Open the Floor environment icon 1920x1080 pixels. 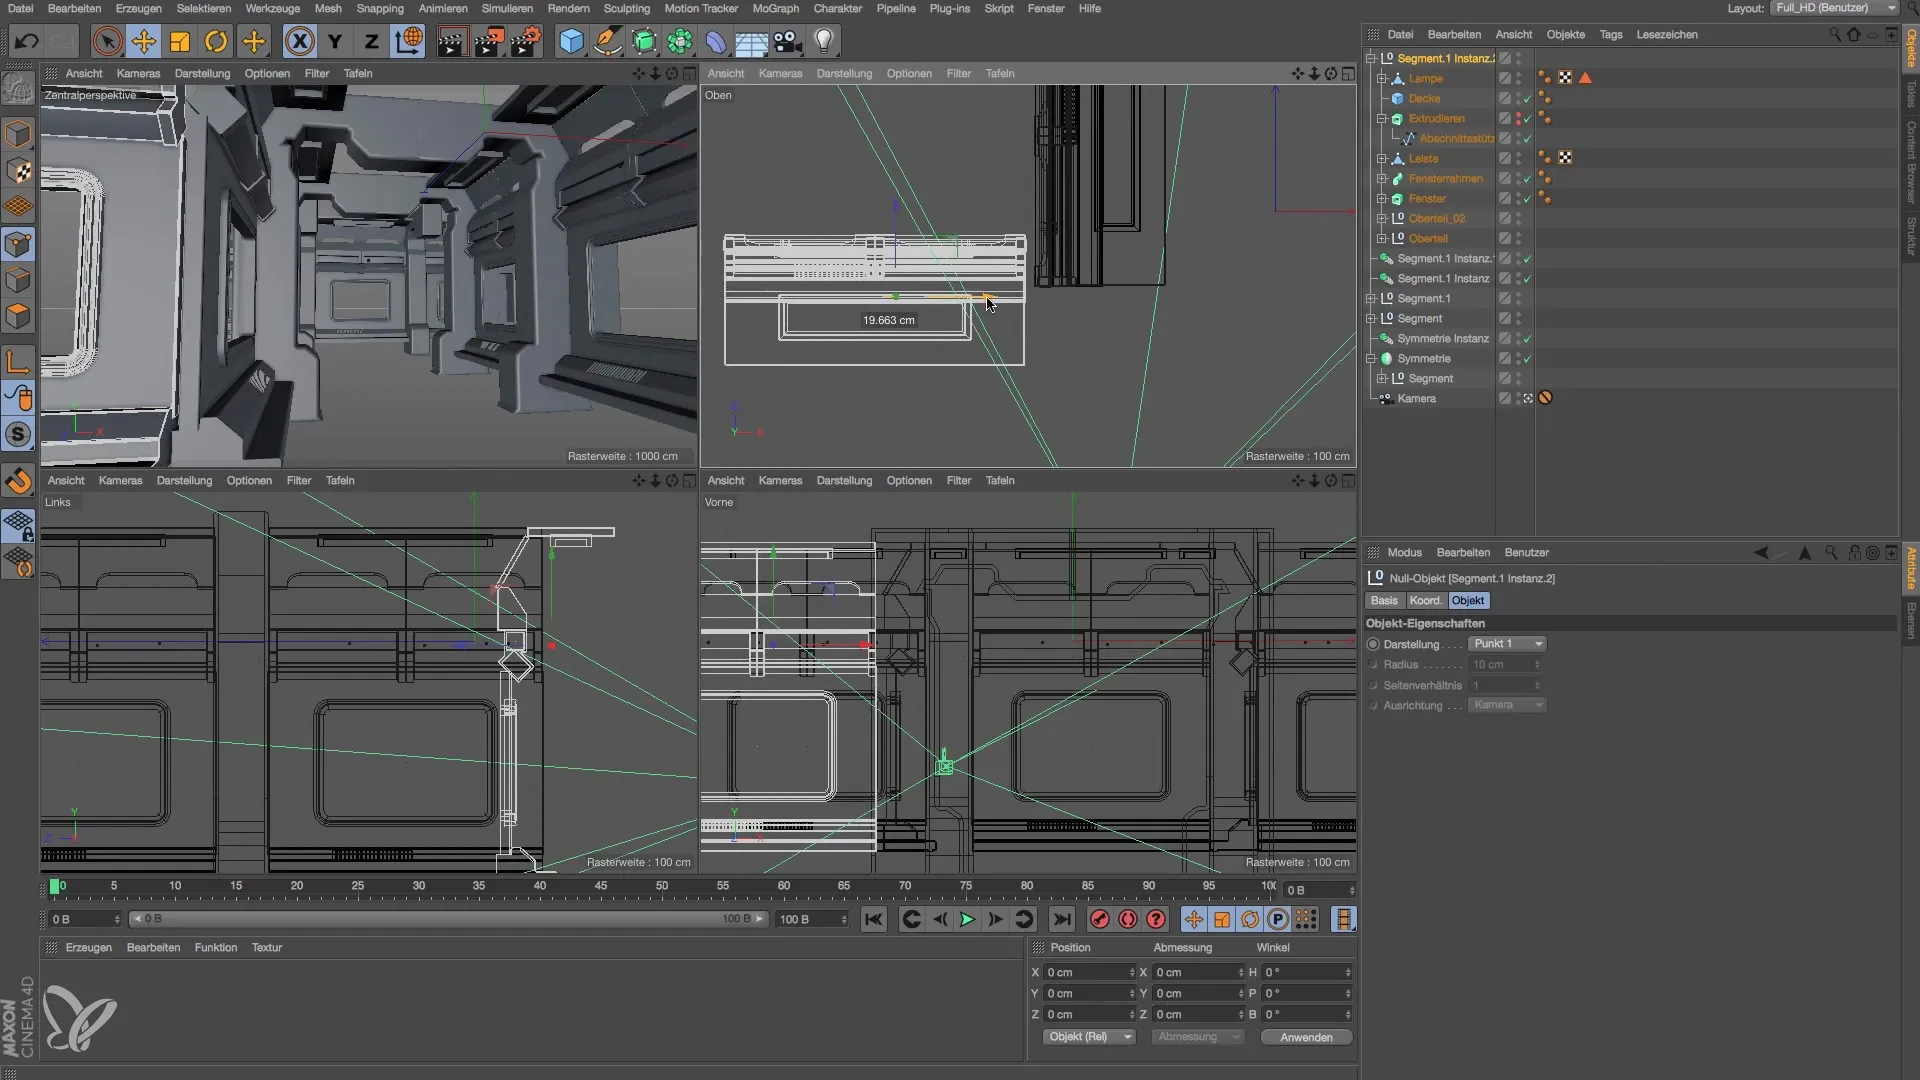[751, 41]
